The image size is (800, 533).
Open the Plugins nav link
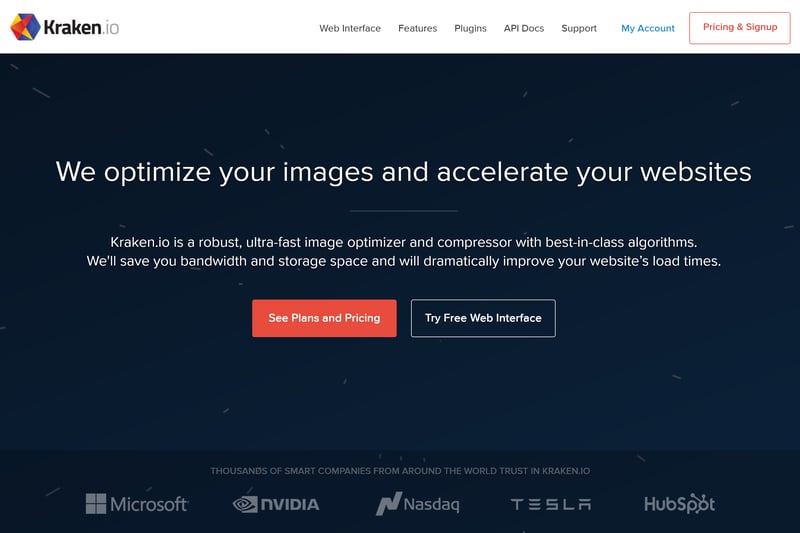[x=470, y=28]
